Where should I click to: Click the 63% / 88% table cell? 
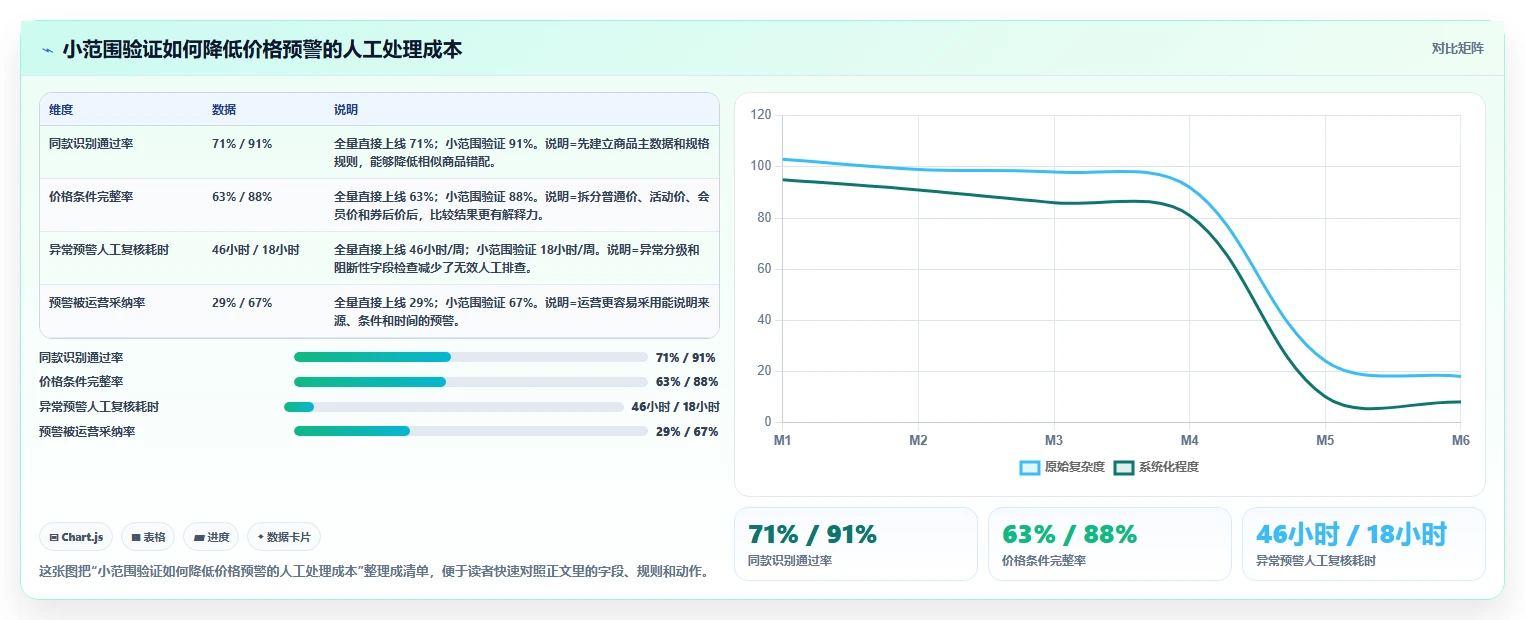[242, 197]
